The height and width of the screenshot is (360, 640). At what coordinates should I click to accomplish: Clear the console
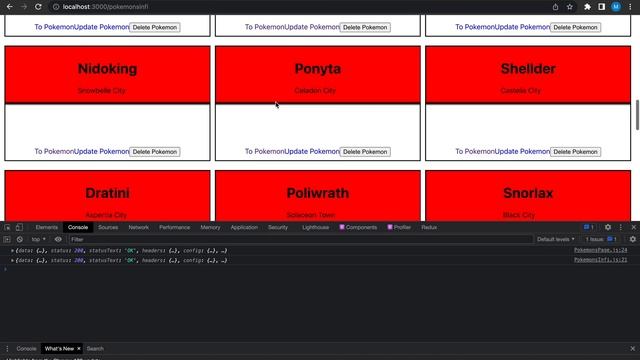point(20,239)
